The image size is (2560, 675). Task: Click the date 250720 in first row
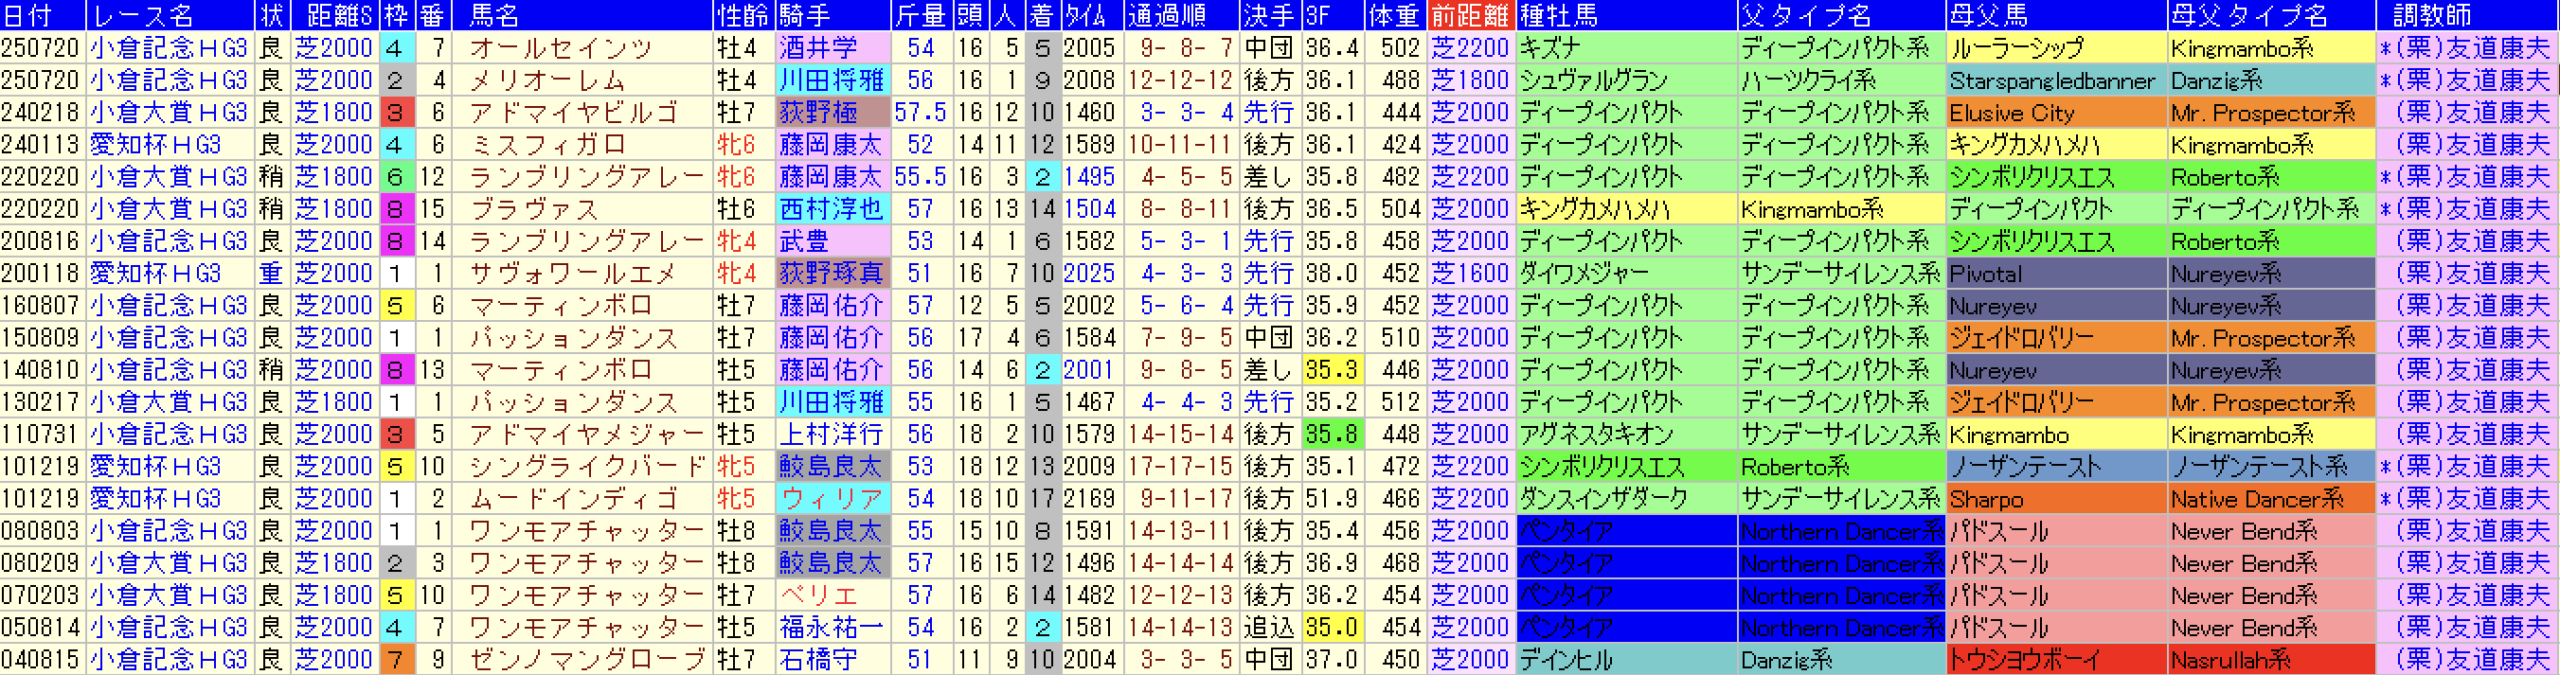pyautogui.click(x=40, y=48)
